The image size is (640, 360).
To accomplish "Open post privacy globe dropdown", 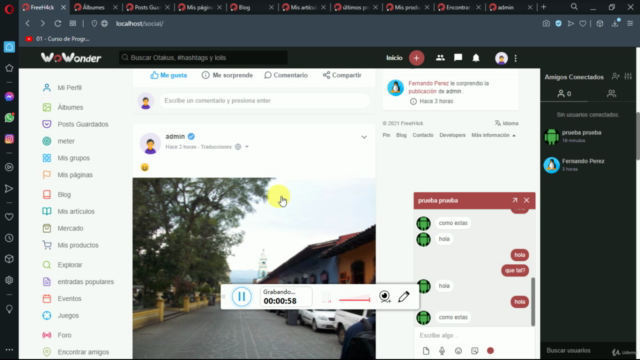I will (x=242, y=147).
